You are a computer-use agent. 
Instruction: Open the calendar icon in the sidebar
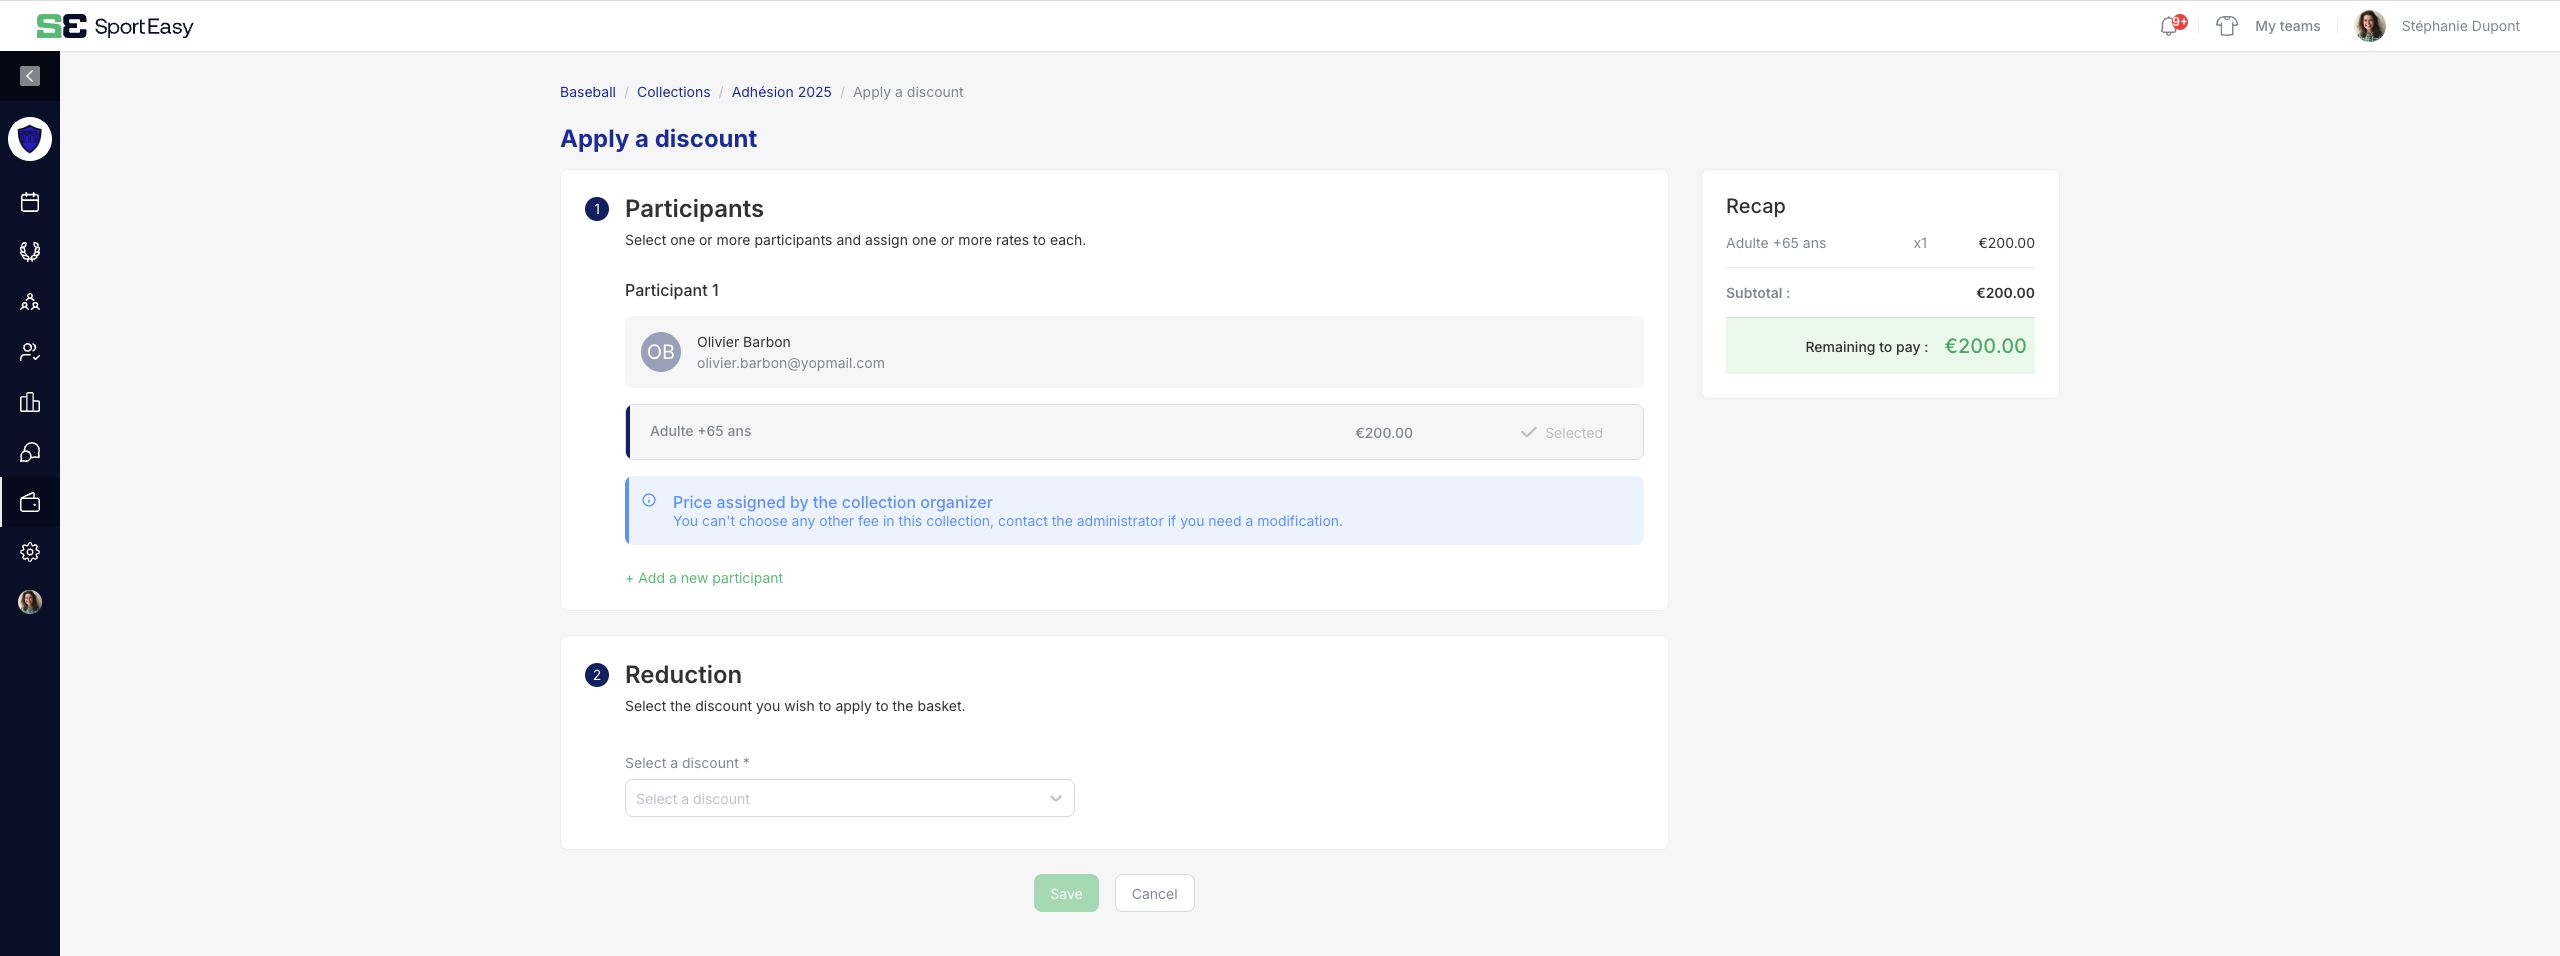[30, 202]
